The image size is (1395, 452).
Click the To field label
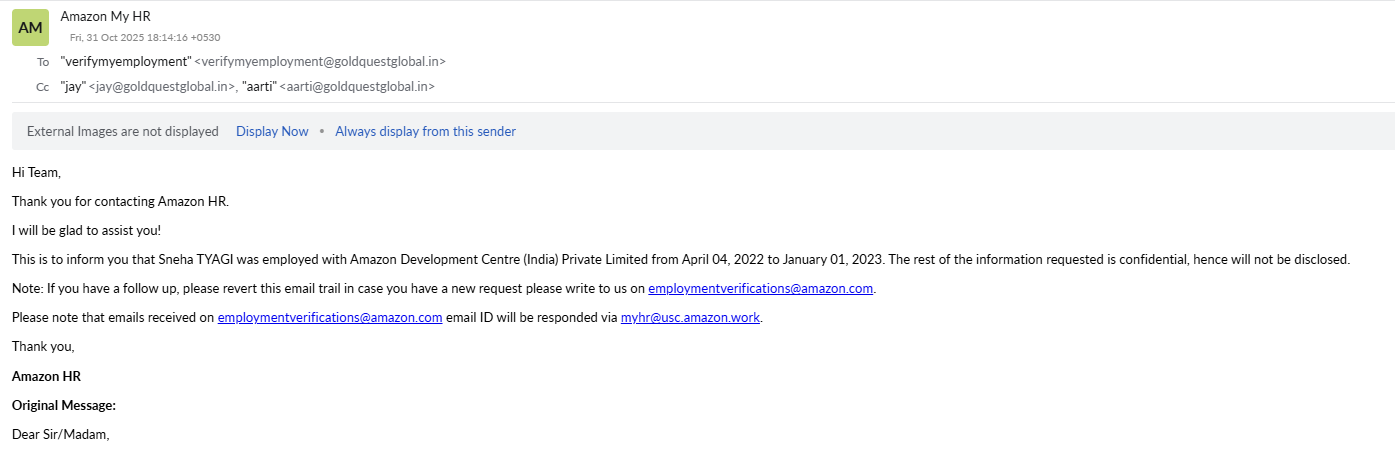coord(43,62)
